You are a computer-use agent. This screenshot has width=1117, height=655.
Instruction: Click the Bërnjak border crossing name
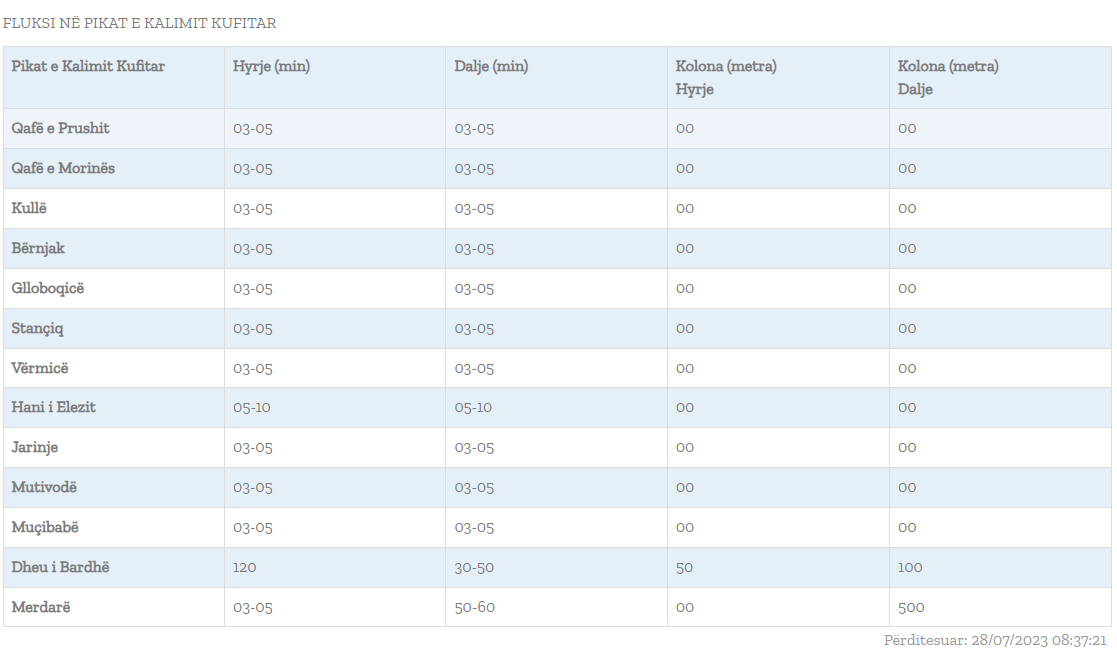(x=38, y=248)
